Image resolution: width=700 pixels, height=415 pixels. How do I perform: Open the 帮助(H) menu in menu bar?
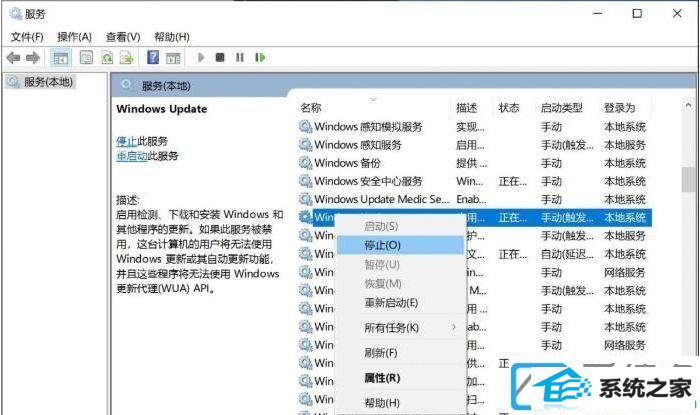click(x=172, y=37)
